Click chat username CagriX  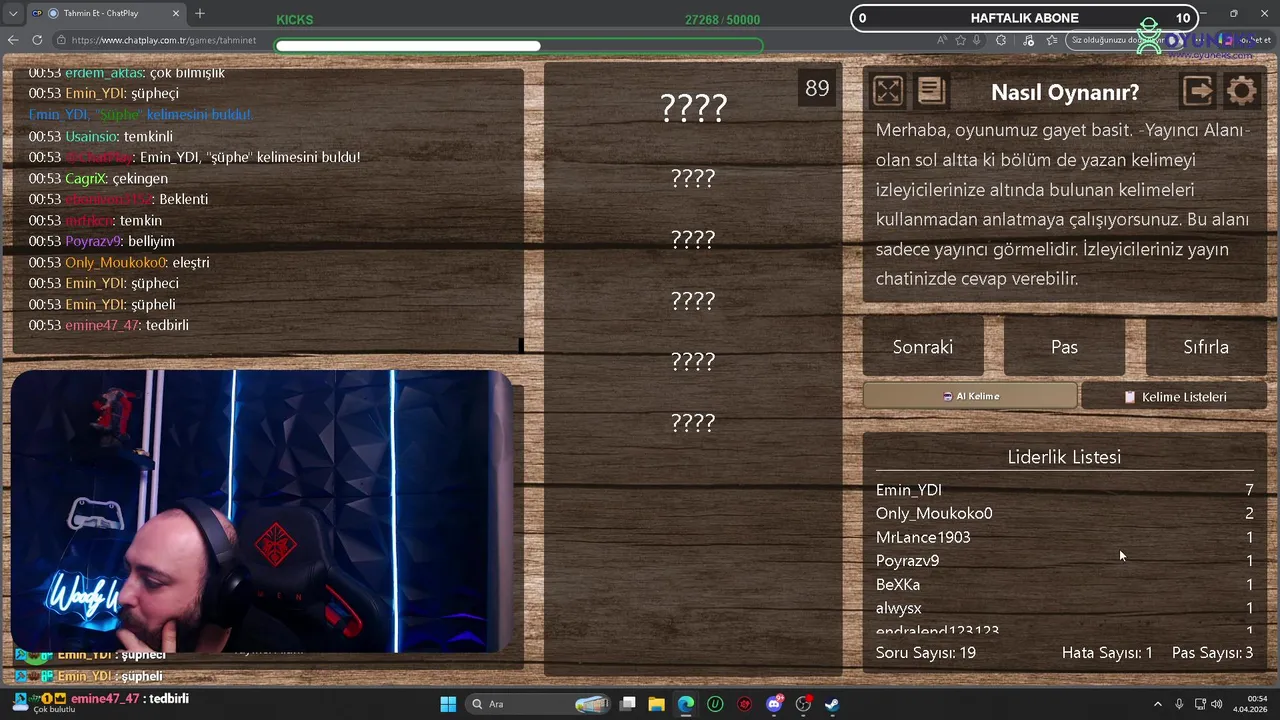(x=85, y=178)
